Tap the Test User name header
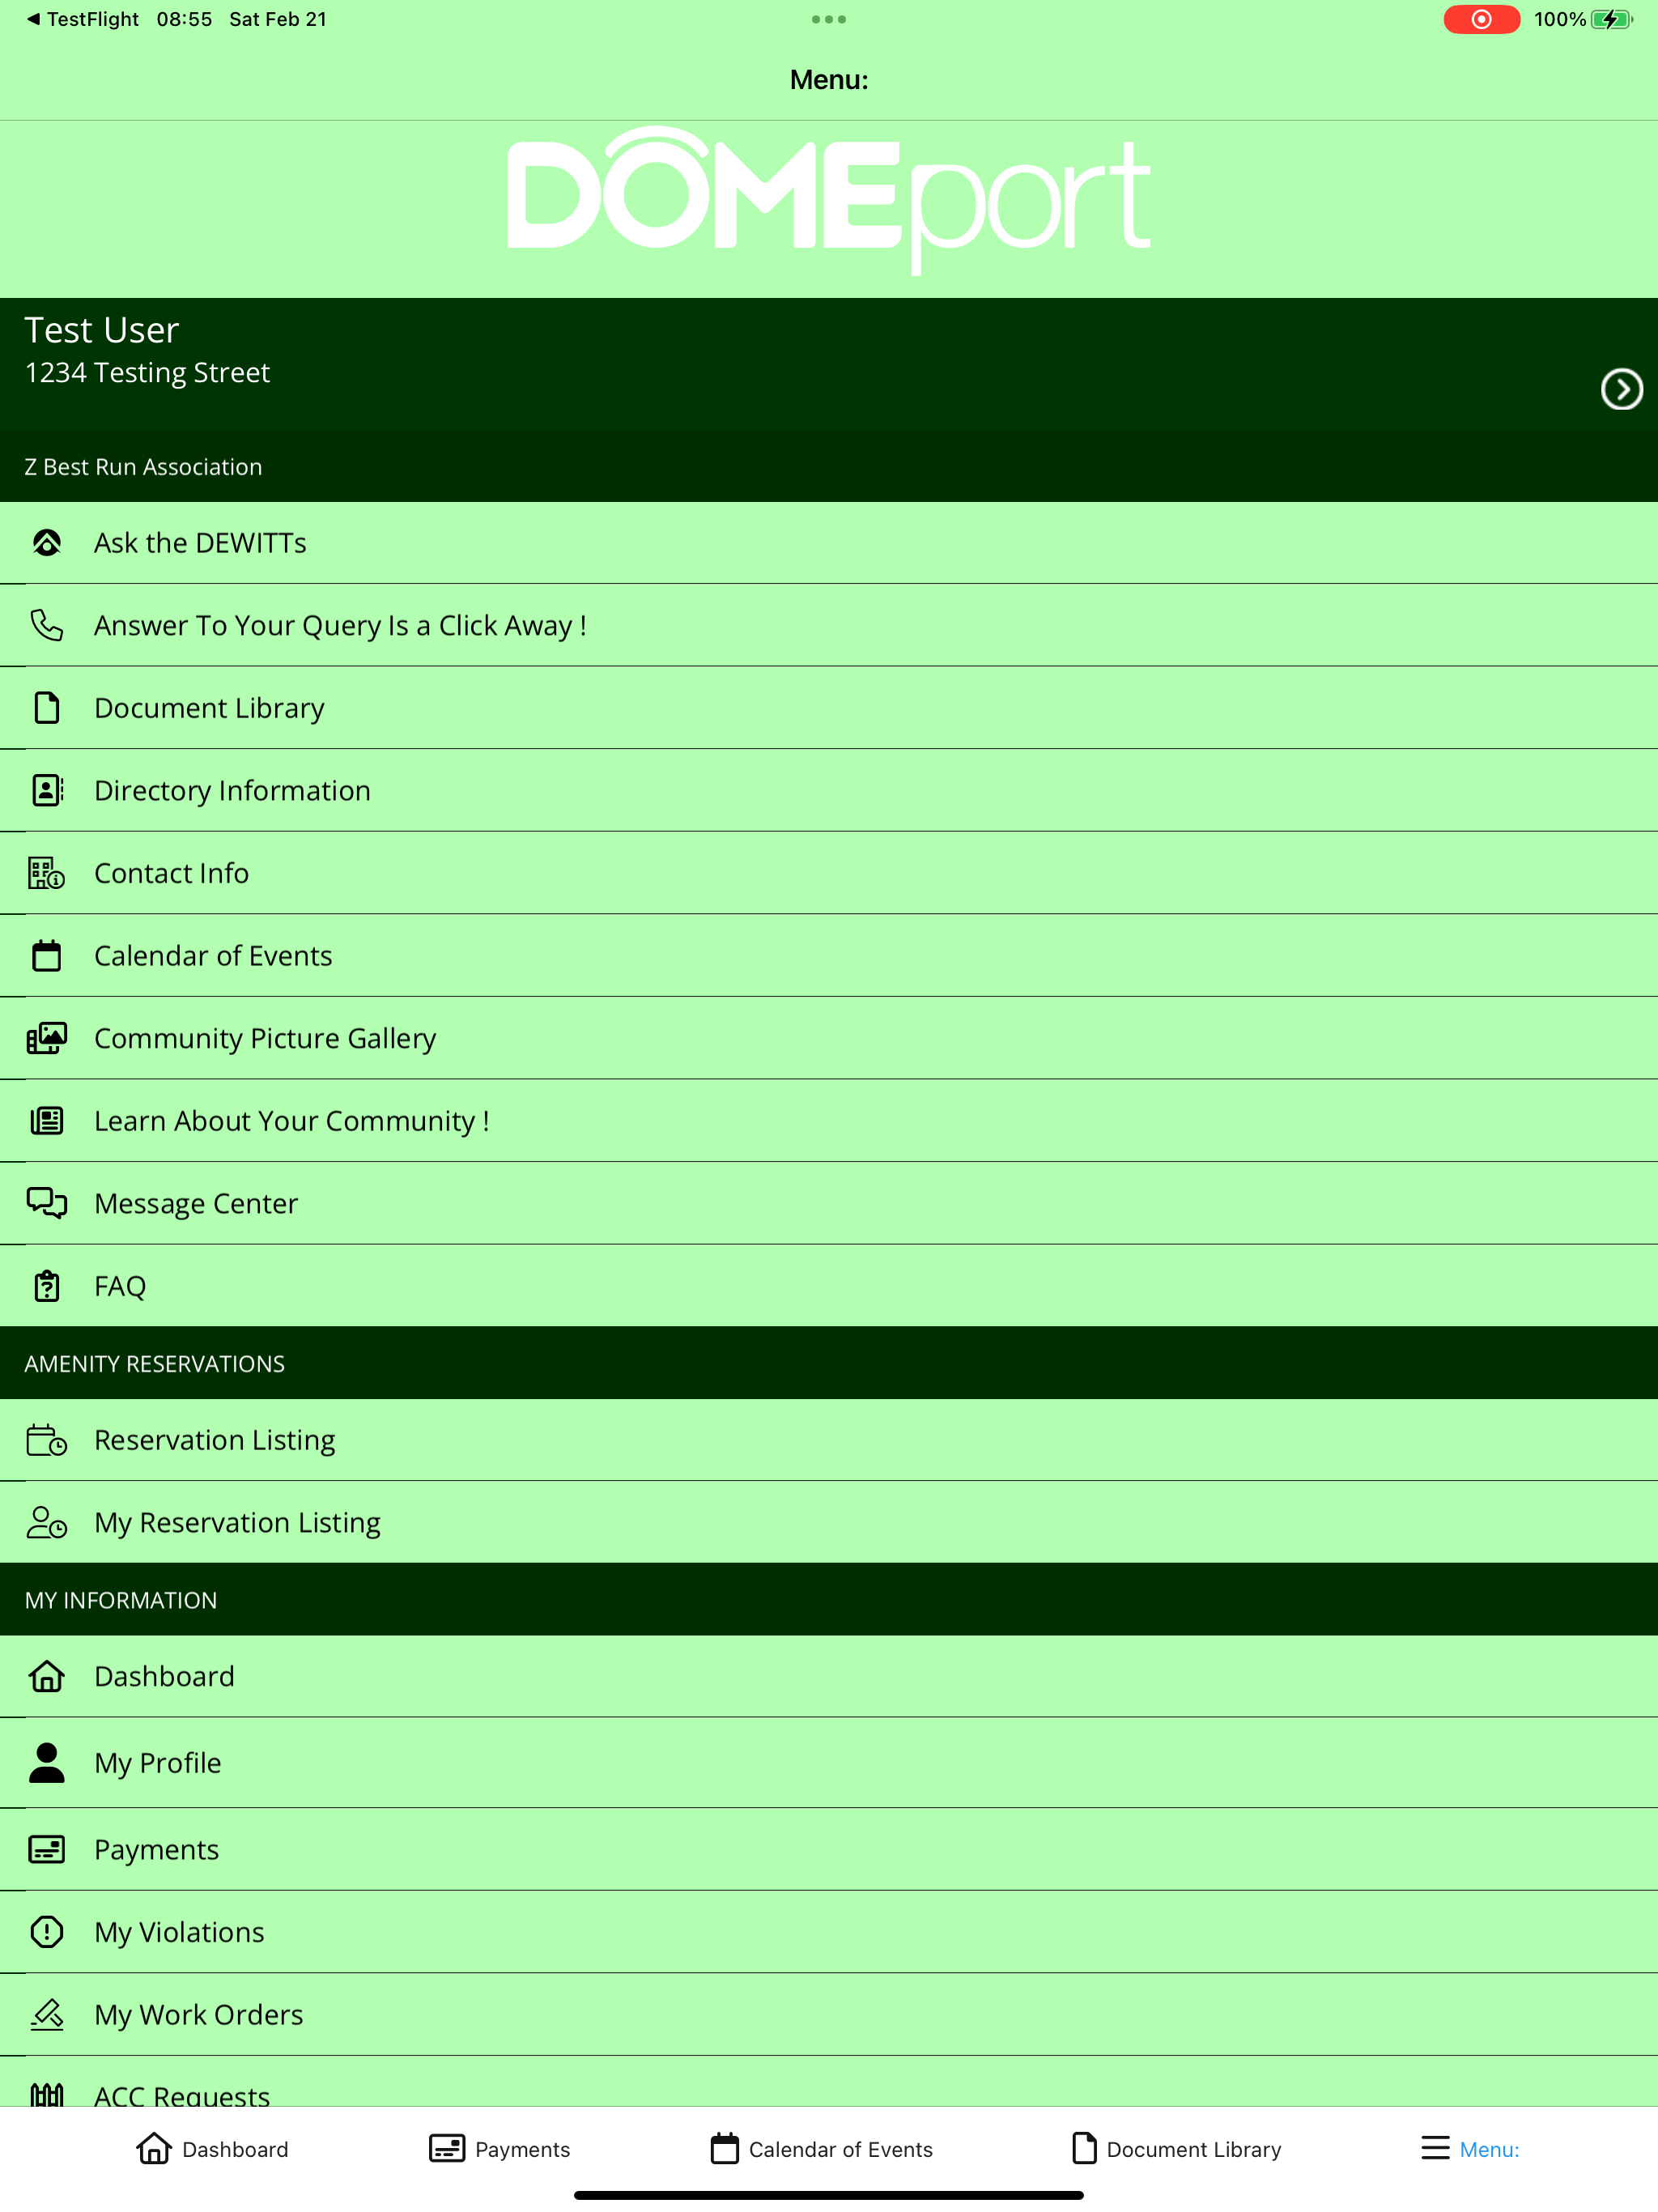The height and width of the screenshot is (2212, 1658). tap(102, 330)
